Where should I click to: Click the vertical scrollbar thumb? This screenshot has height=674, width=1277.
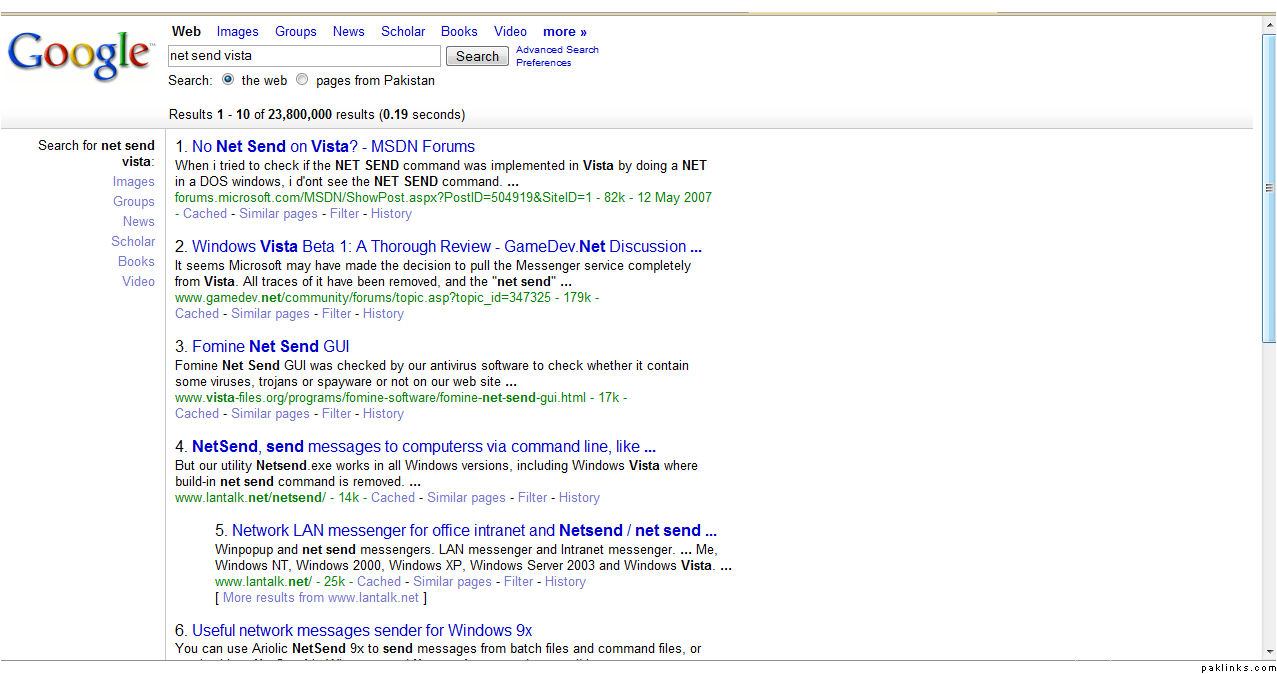(1269, 188)
